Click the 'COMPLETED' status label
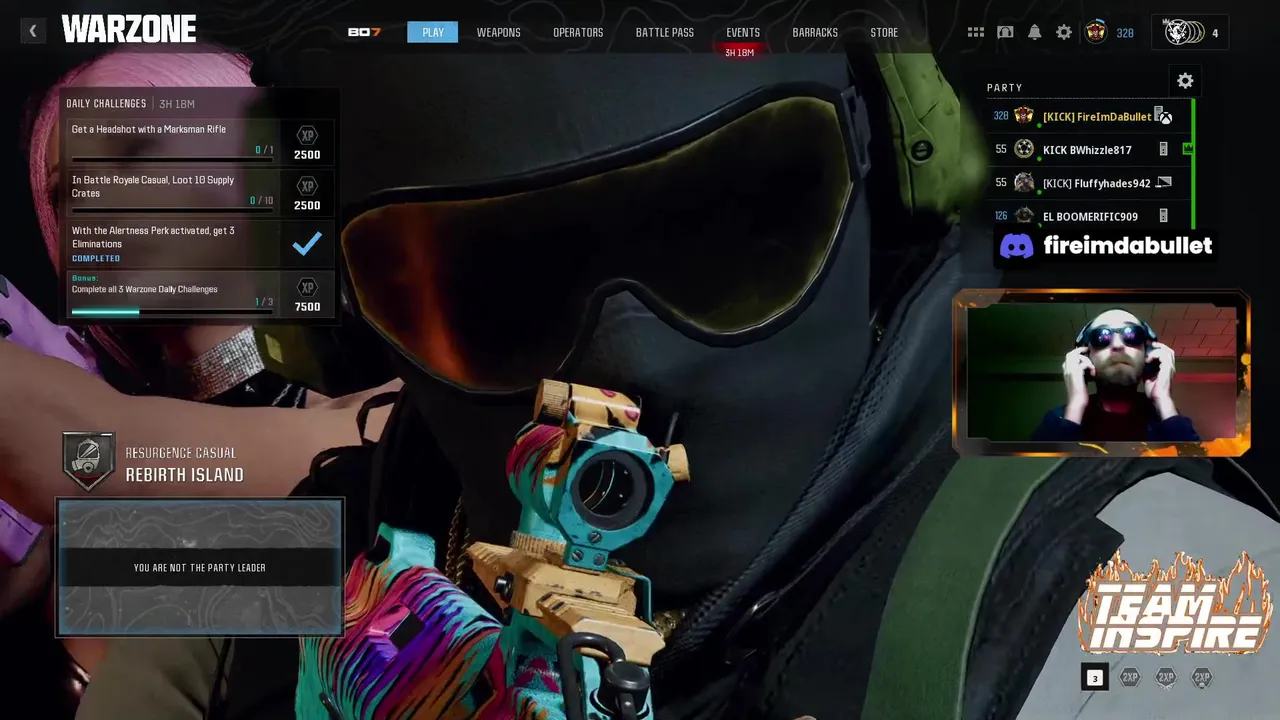The image size is (1280, 720). [x=96, y=258]
